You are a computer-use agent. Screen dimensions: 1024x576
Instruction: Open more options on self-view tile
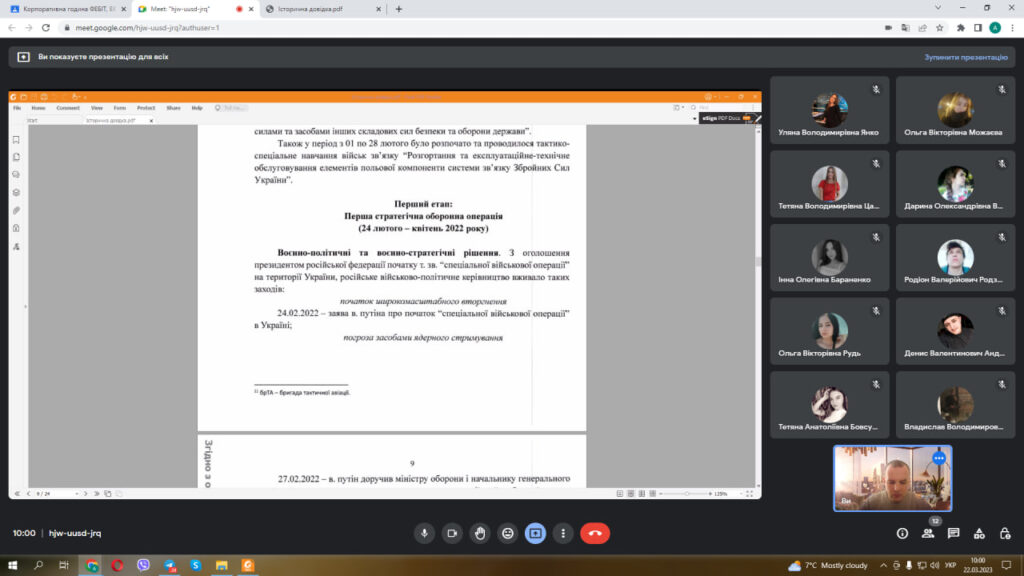pos(938,458)
